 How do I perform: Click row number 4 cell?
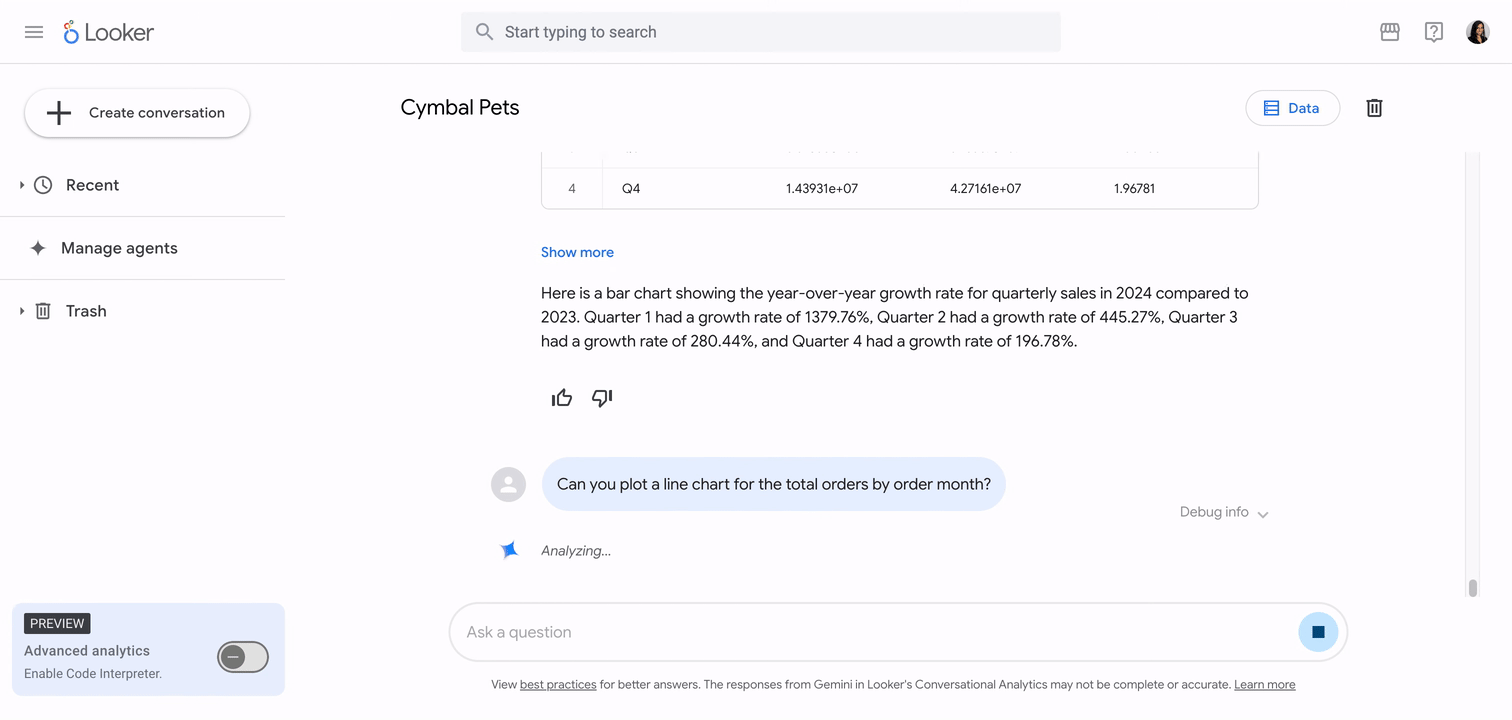click(572, 188)
